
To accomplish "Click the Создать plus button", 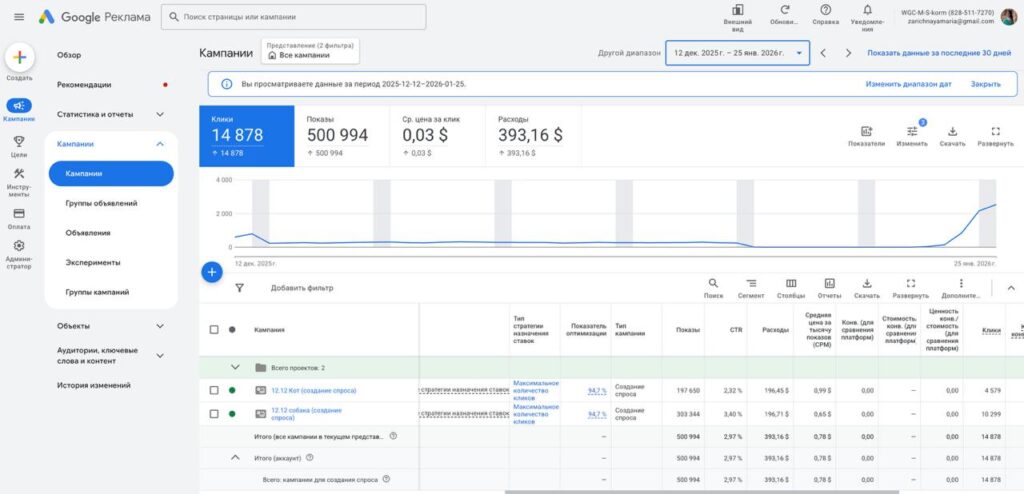I will click(20, 57).
